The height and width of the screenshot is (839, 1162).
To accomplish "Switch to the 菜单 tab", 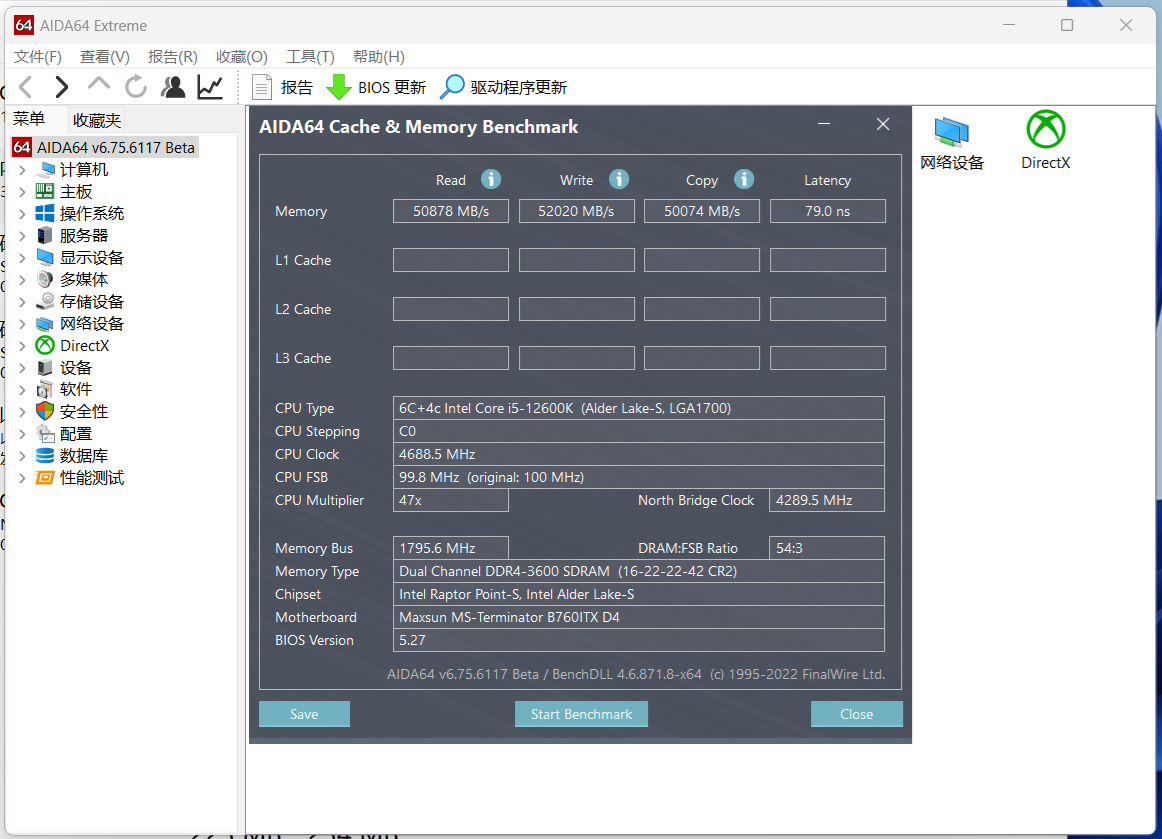I will (x=29, y=119).
